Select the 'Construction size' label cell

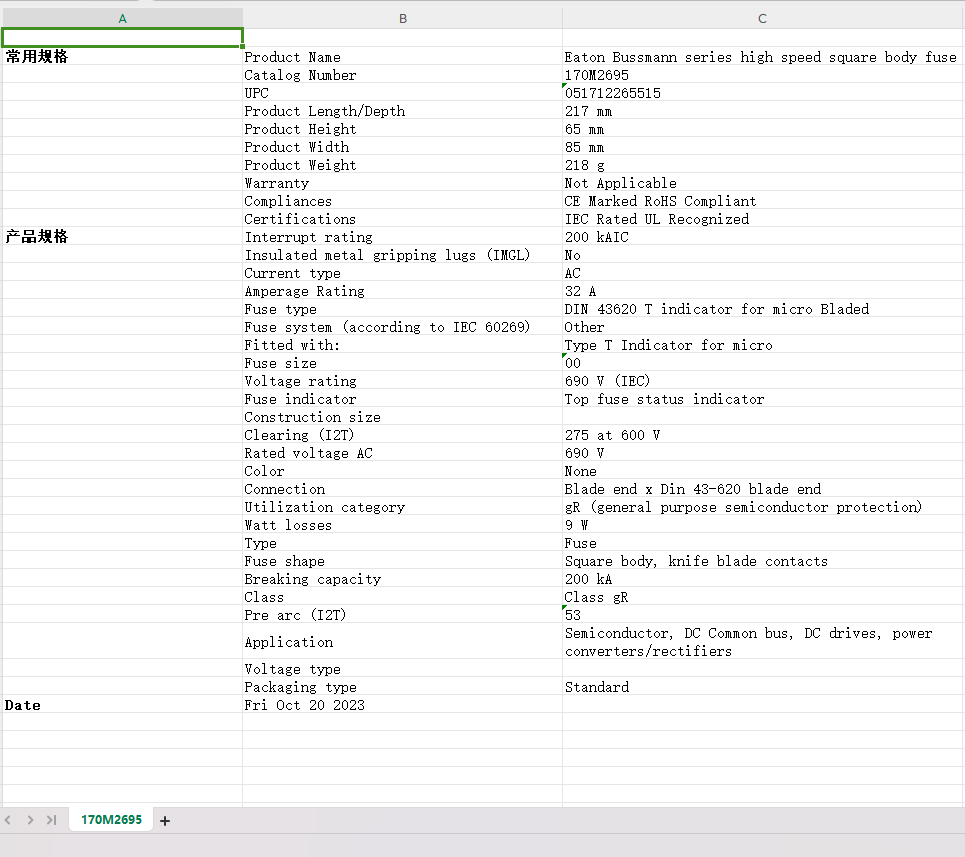(x=402, y=417)
